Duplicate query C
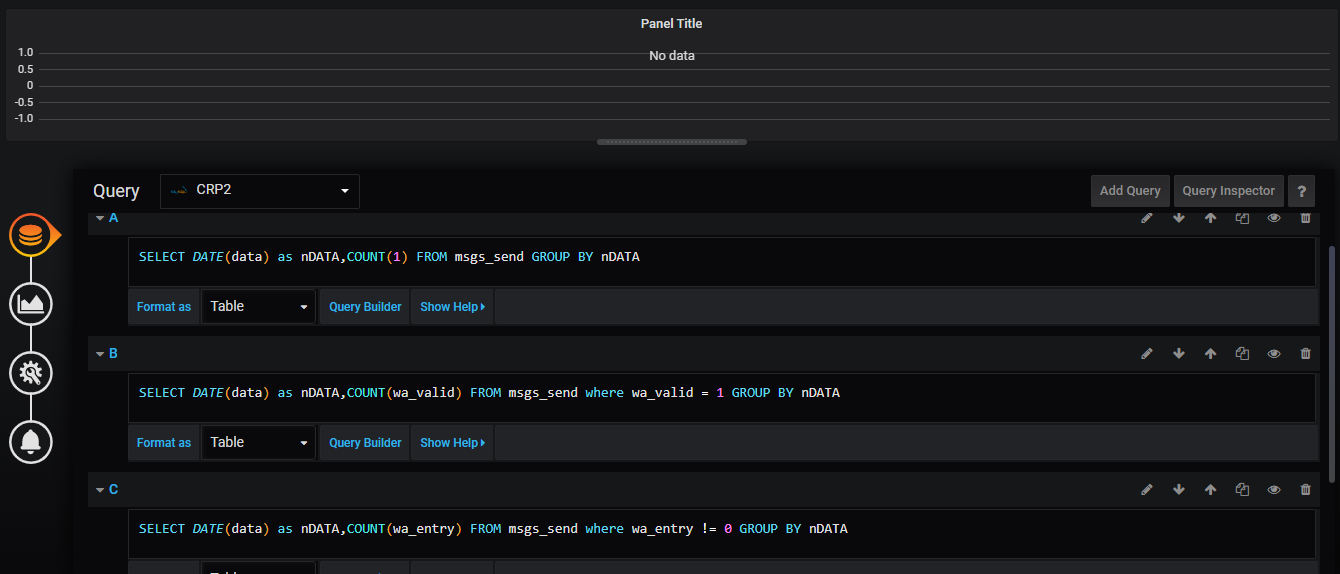Image resolution: width=1340 pixels, height=574 pixels. click(1242, 489)
